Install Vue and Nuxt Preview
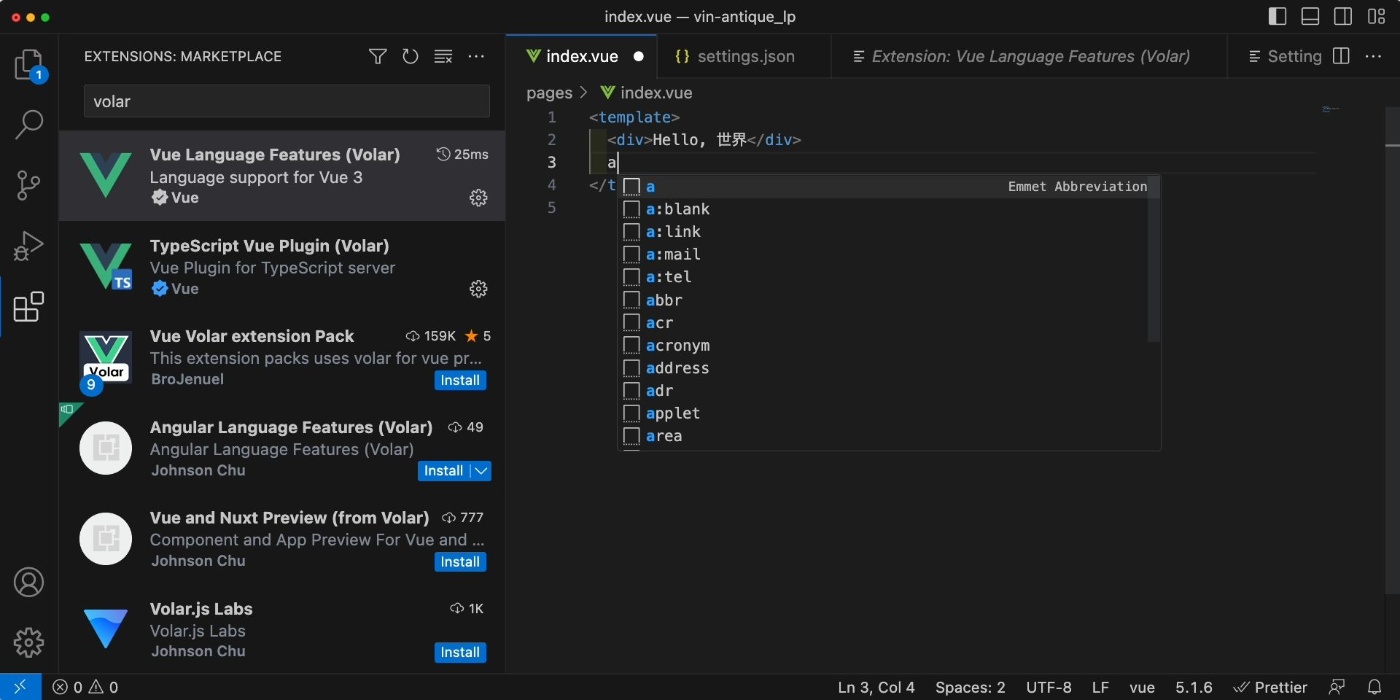The image size is (1400, 700). click(460, 562)
